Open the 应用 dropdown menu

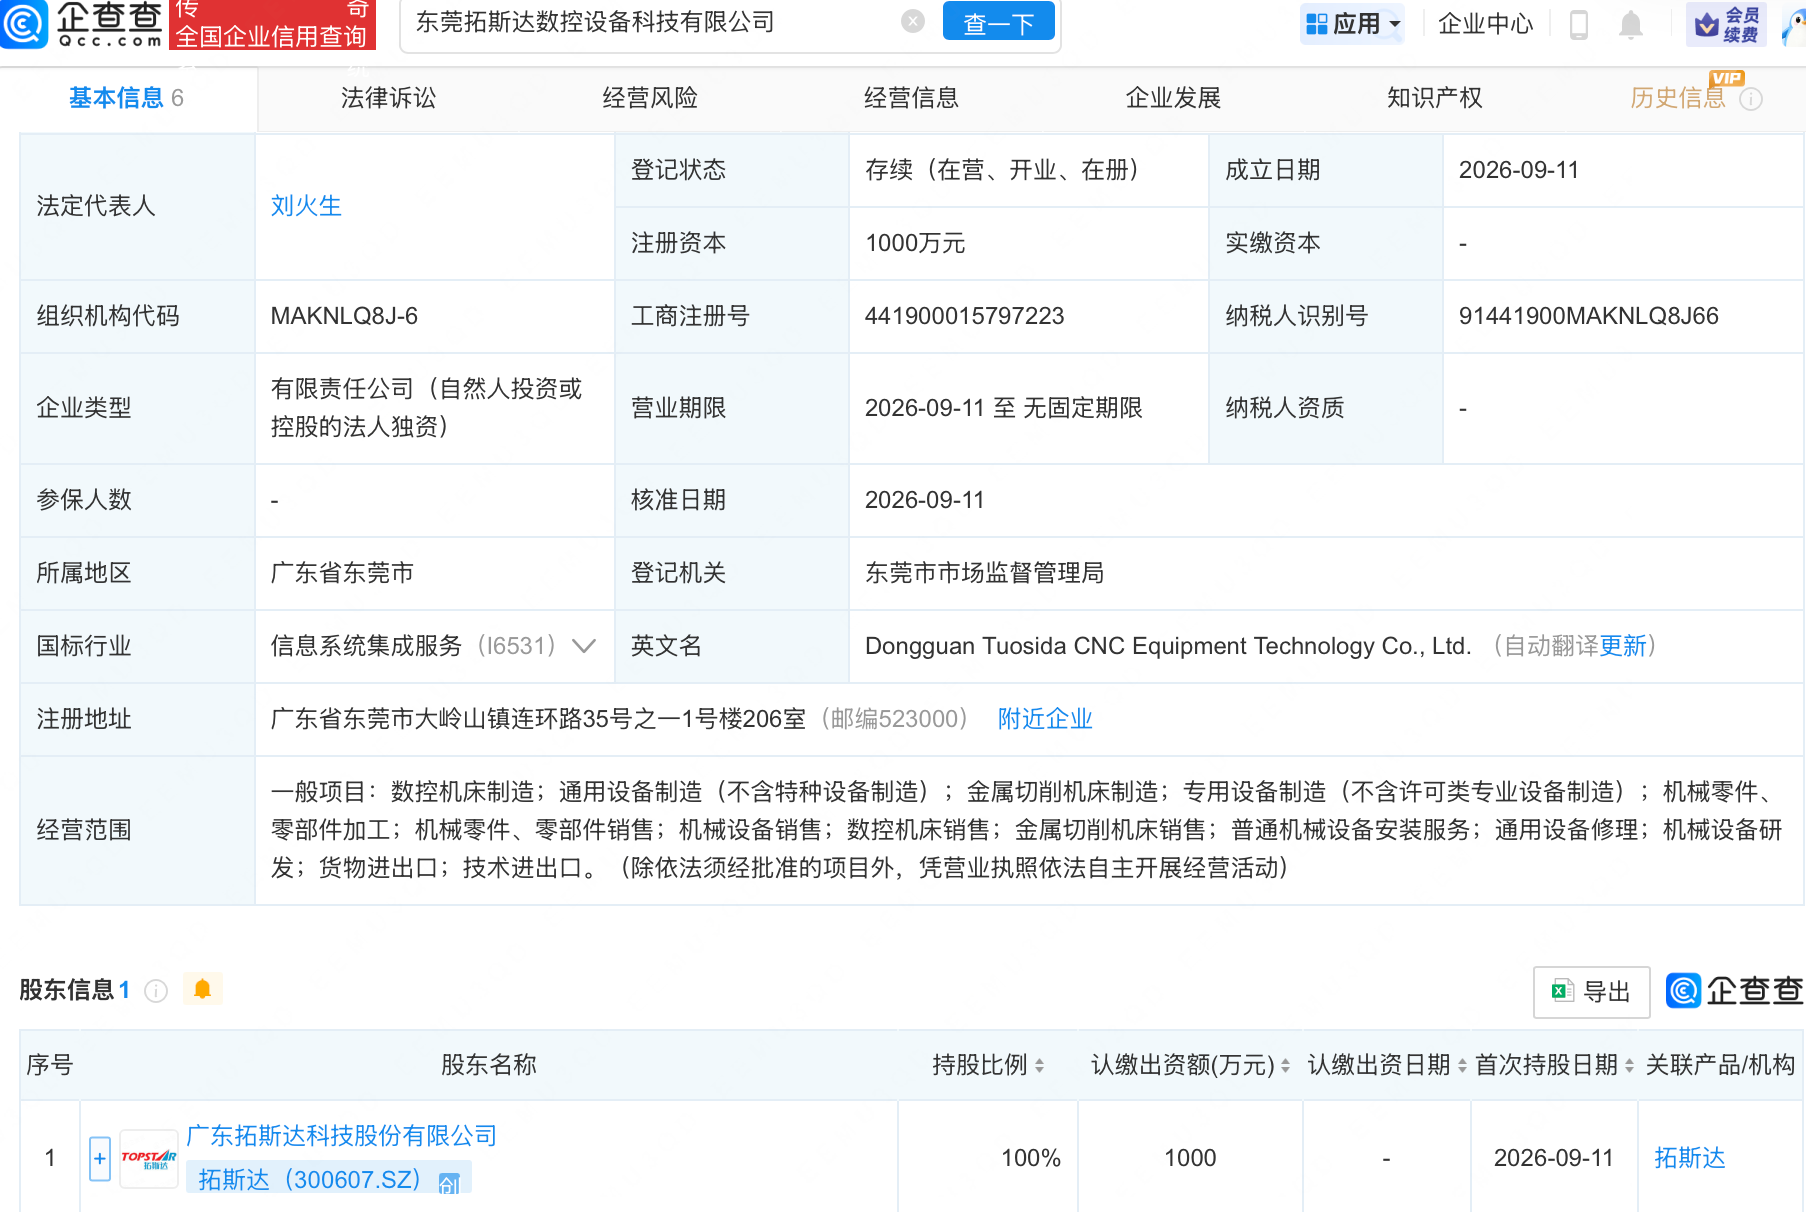(x=1352, y=24)
